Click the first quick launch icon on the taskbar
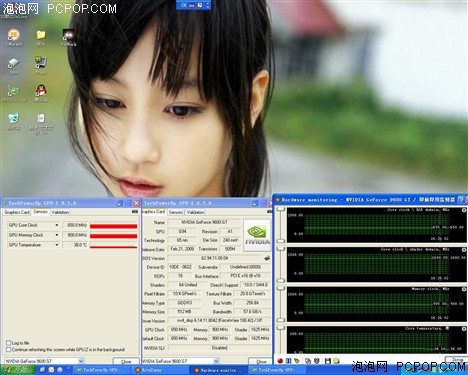This screenshot has height=375, width=468. 43,370
